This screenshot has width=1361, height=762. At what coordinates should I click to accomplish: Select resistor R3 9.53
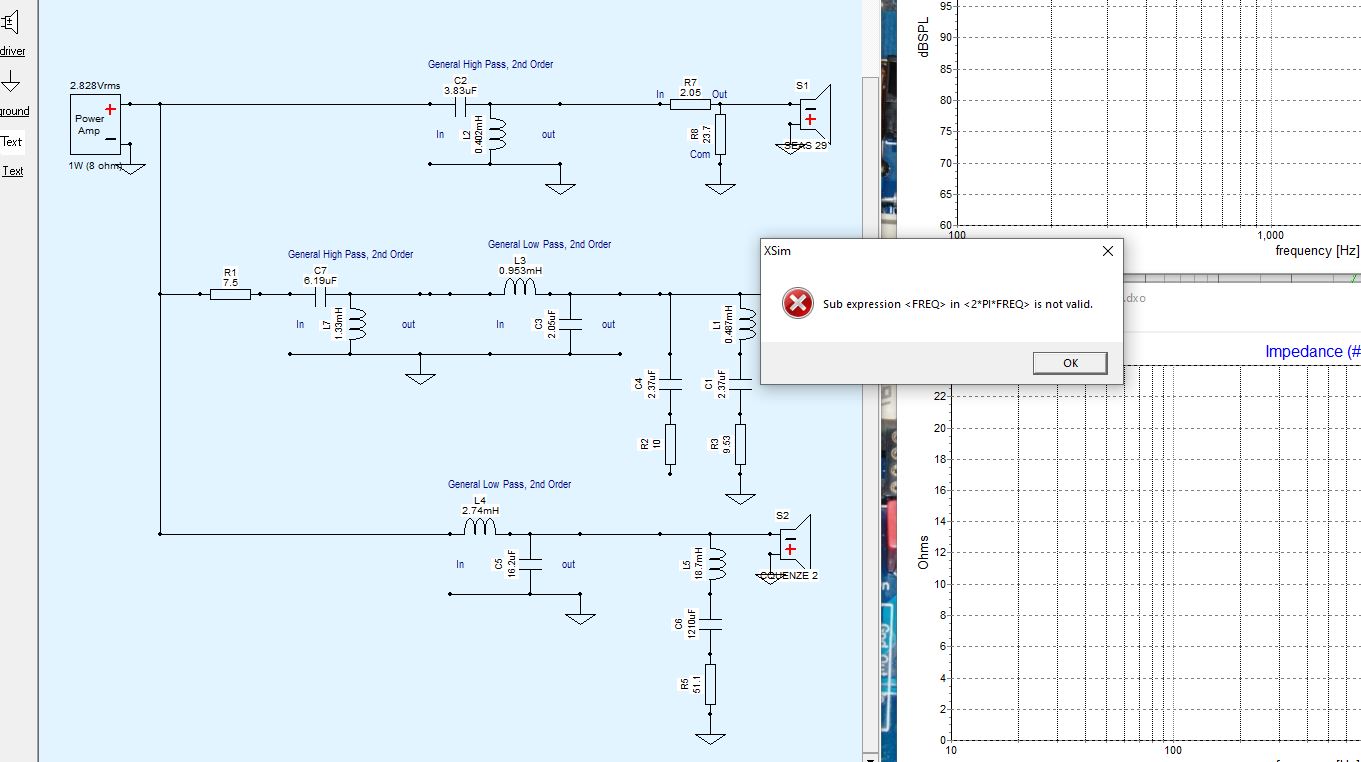point(740,444)
